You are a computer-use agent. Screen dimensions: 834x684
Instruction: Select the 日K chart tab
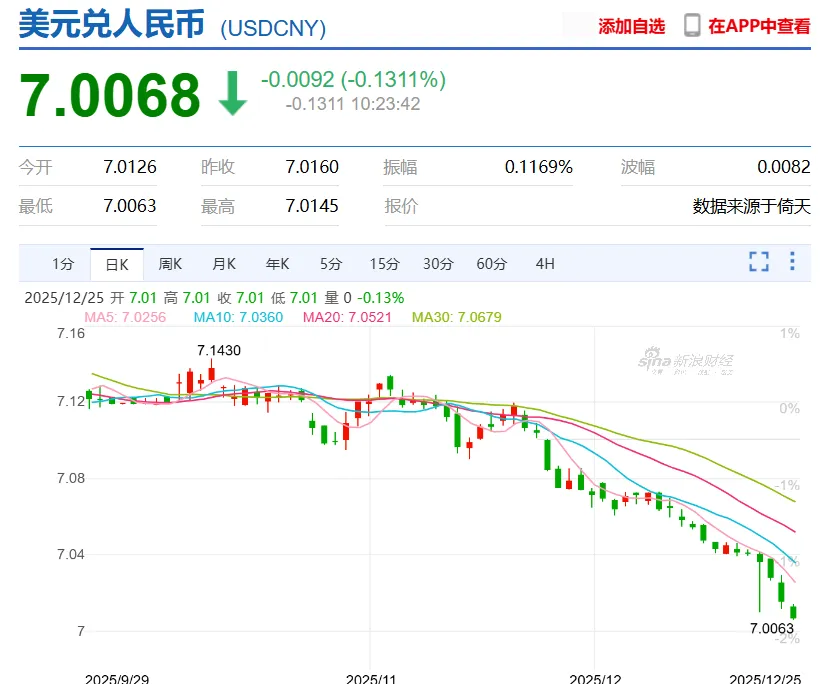coord(116,264)
